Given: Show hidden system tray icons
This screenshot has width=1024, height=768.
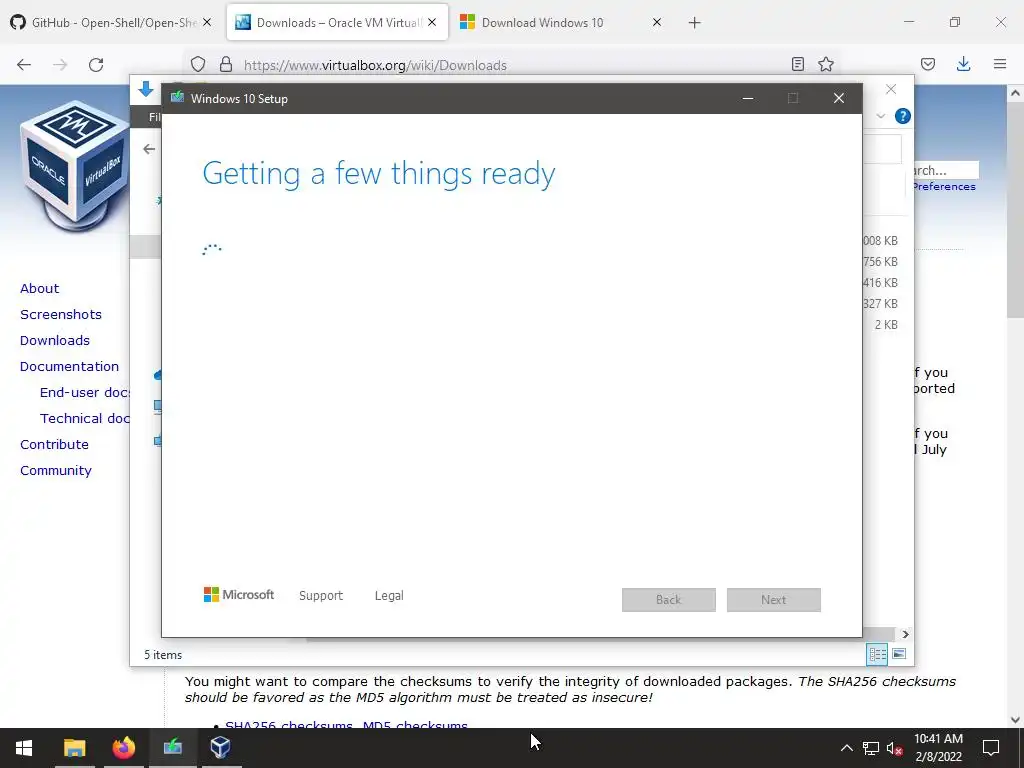Looking at the screenshot, I should coord(846,748).
